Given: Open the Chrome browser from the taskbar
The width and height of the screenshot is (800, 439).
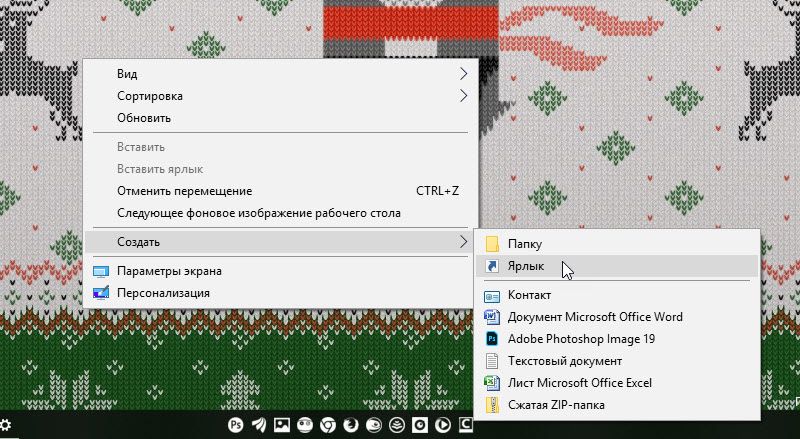Looking at the screenshot, I should tap(326, 425).
